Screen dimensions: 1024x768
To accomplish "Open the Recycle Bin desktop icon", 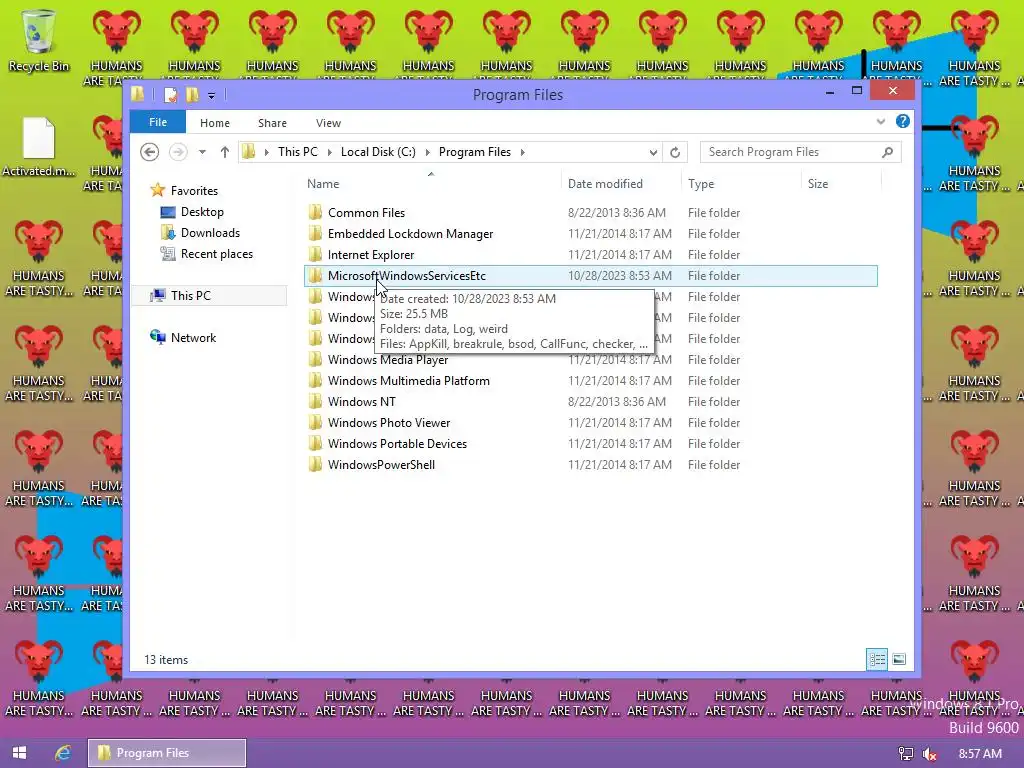I will 38,40.
